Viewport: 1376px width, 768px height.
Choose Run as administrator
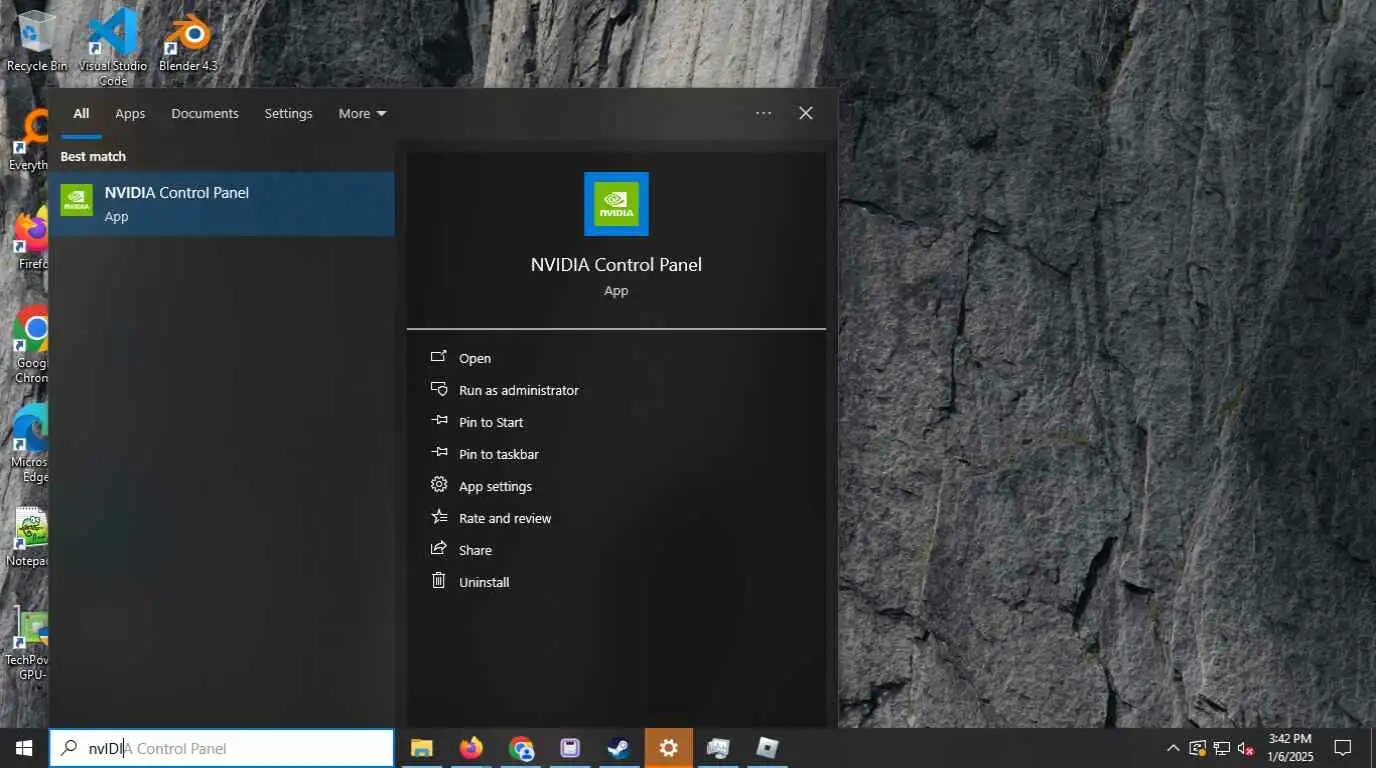(519, 390)
